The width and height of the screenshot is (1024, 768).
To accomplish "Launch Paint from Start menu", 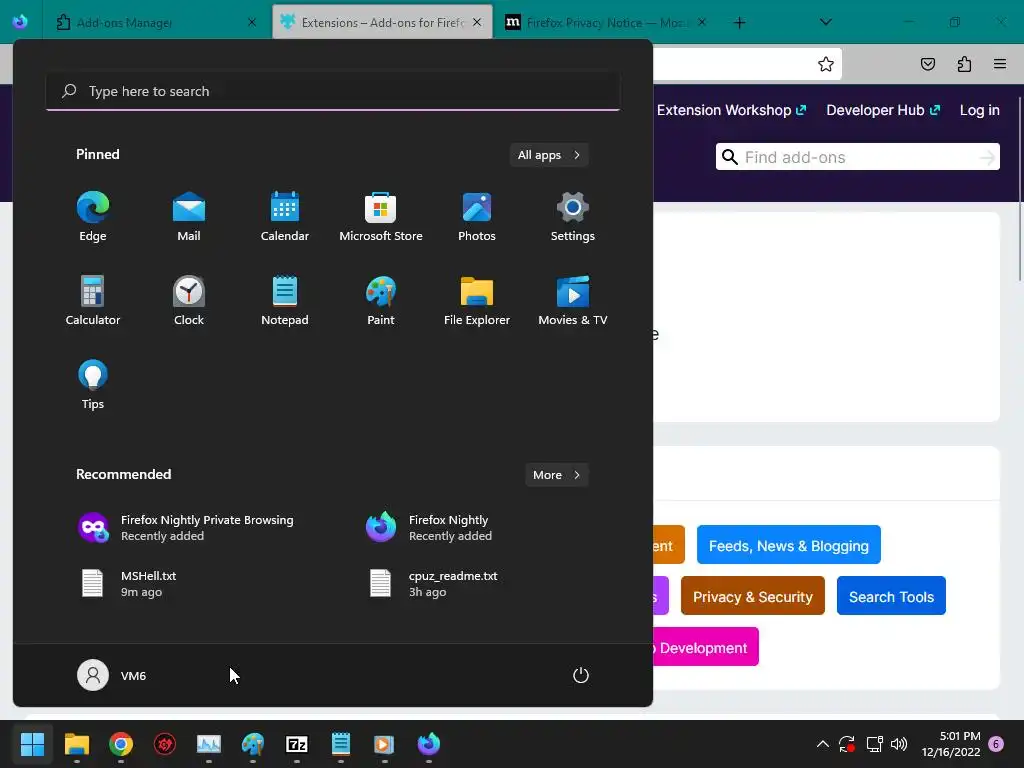I will pos(381,301).
